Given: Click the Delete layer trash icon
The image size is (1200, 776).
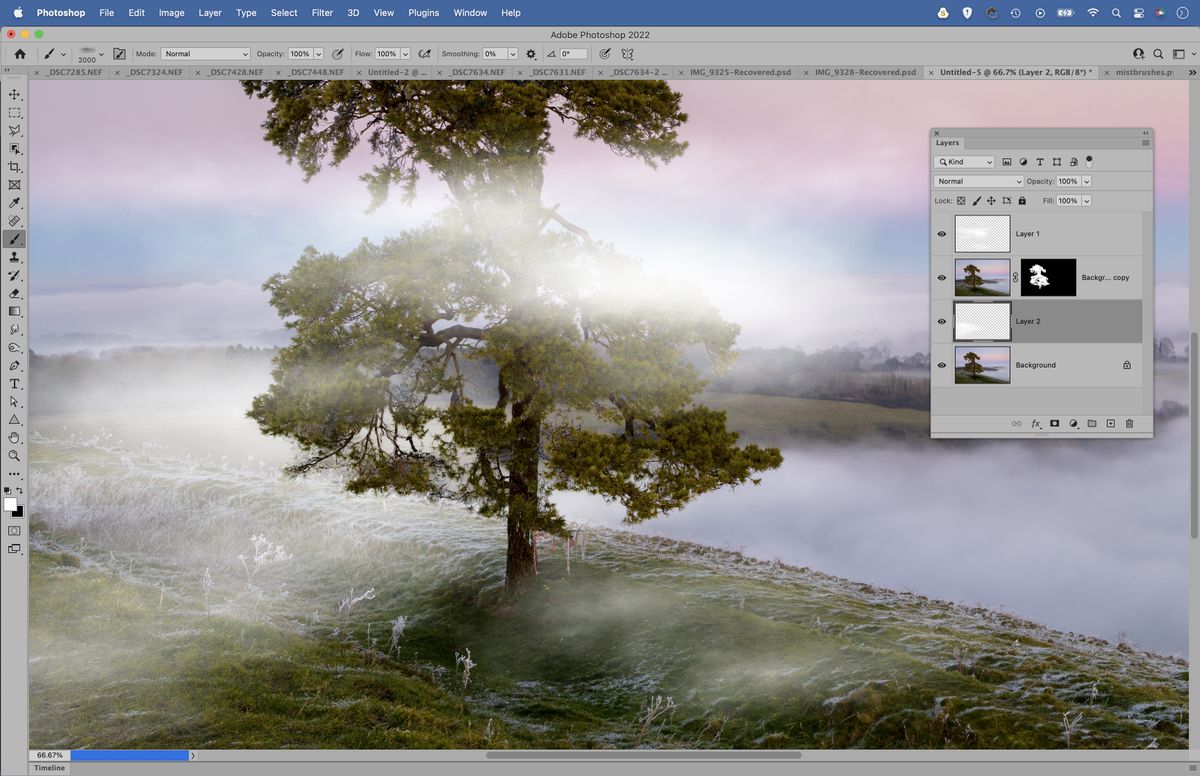Looking at the screenshot, I should [x=1129, y=424].
